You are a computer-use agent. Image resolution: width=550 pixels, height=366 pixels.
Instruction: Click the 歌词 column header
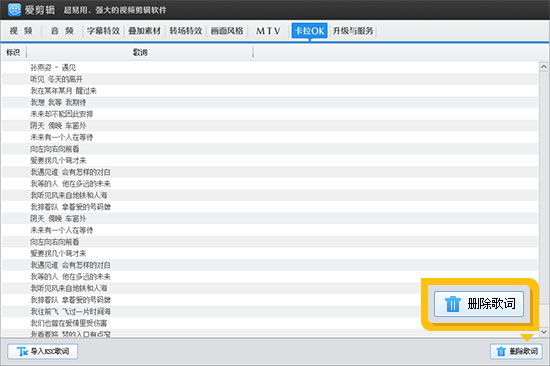click(x=140, y=52)
